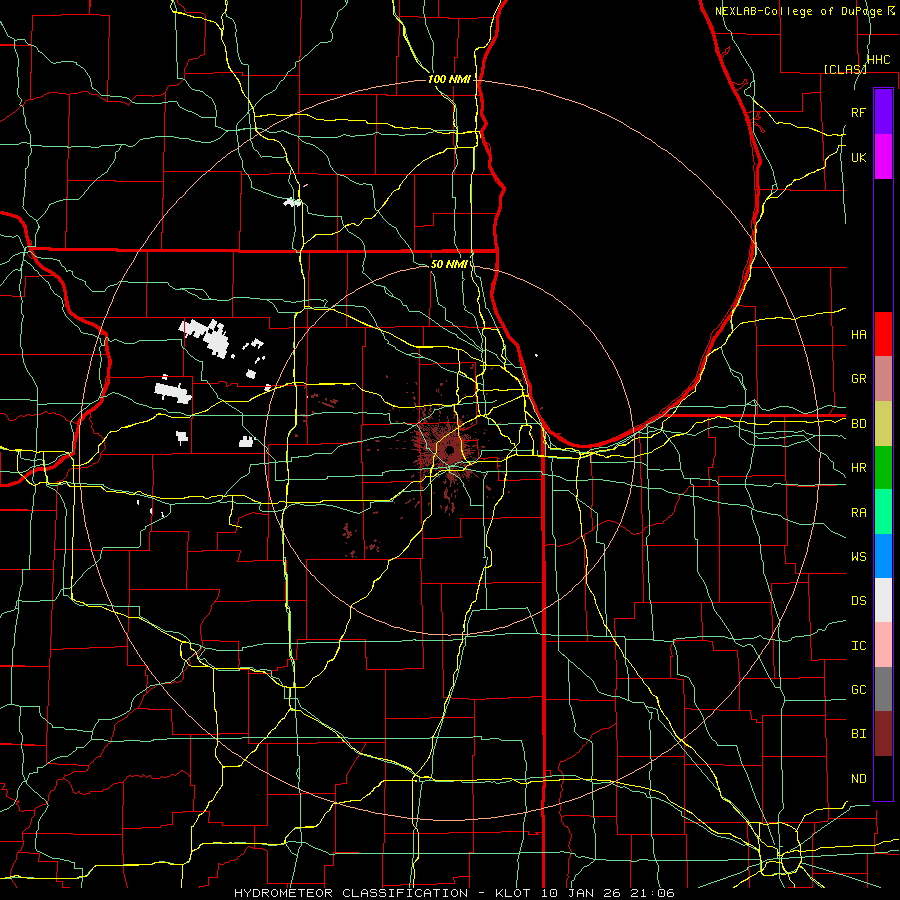
Task: Click the GR legend label
Action: pyautogui.click(x=858, y=379)
